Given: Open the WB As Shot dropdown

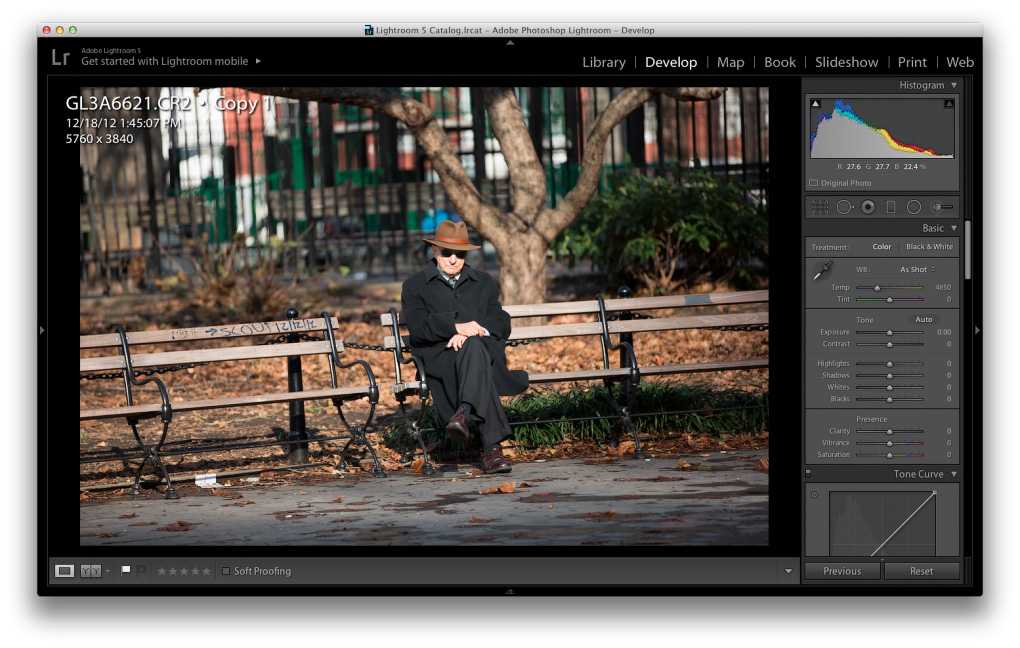Looking at the screenshot, I should coord(917,269).
